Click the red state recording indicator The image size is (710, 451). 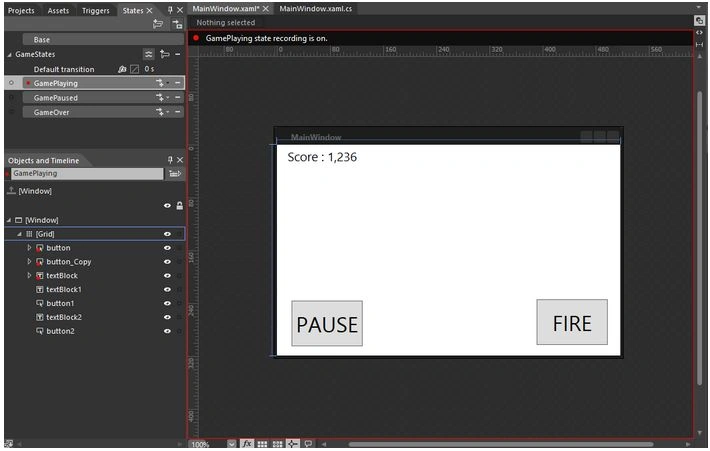(196, 38)
